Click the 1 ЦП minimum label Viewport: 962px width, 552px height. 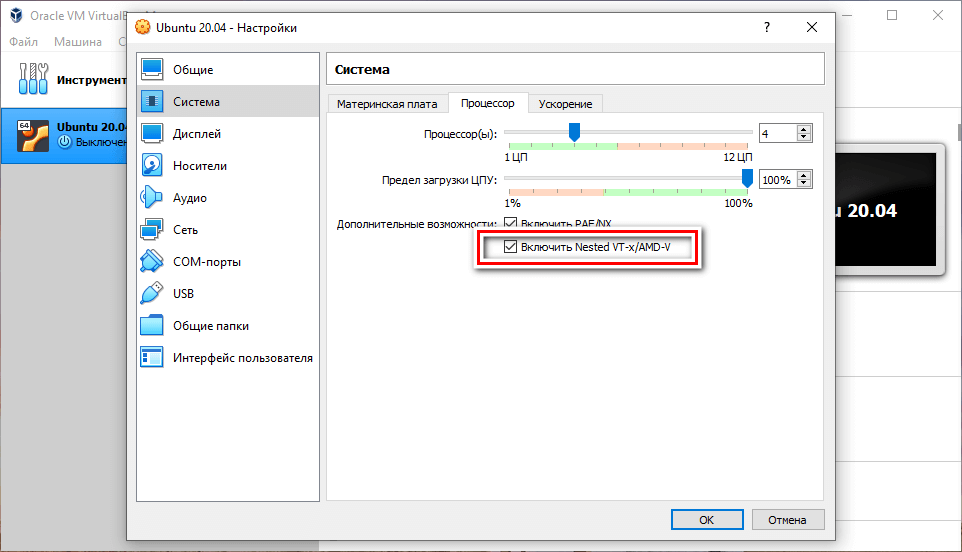click(x=516, y=157)
